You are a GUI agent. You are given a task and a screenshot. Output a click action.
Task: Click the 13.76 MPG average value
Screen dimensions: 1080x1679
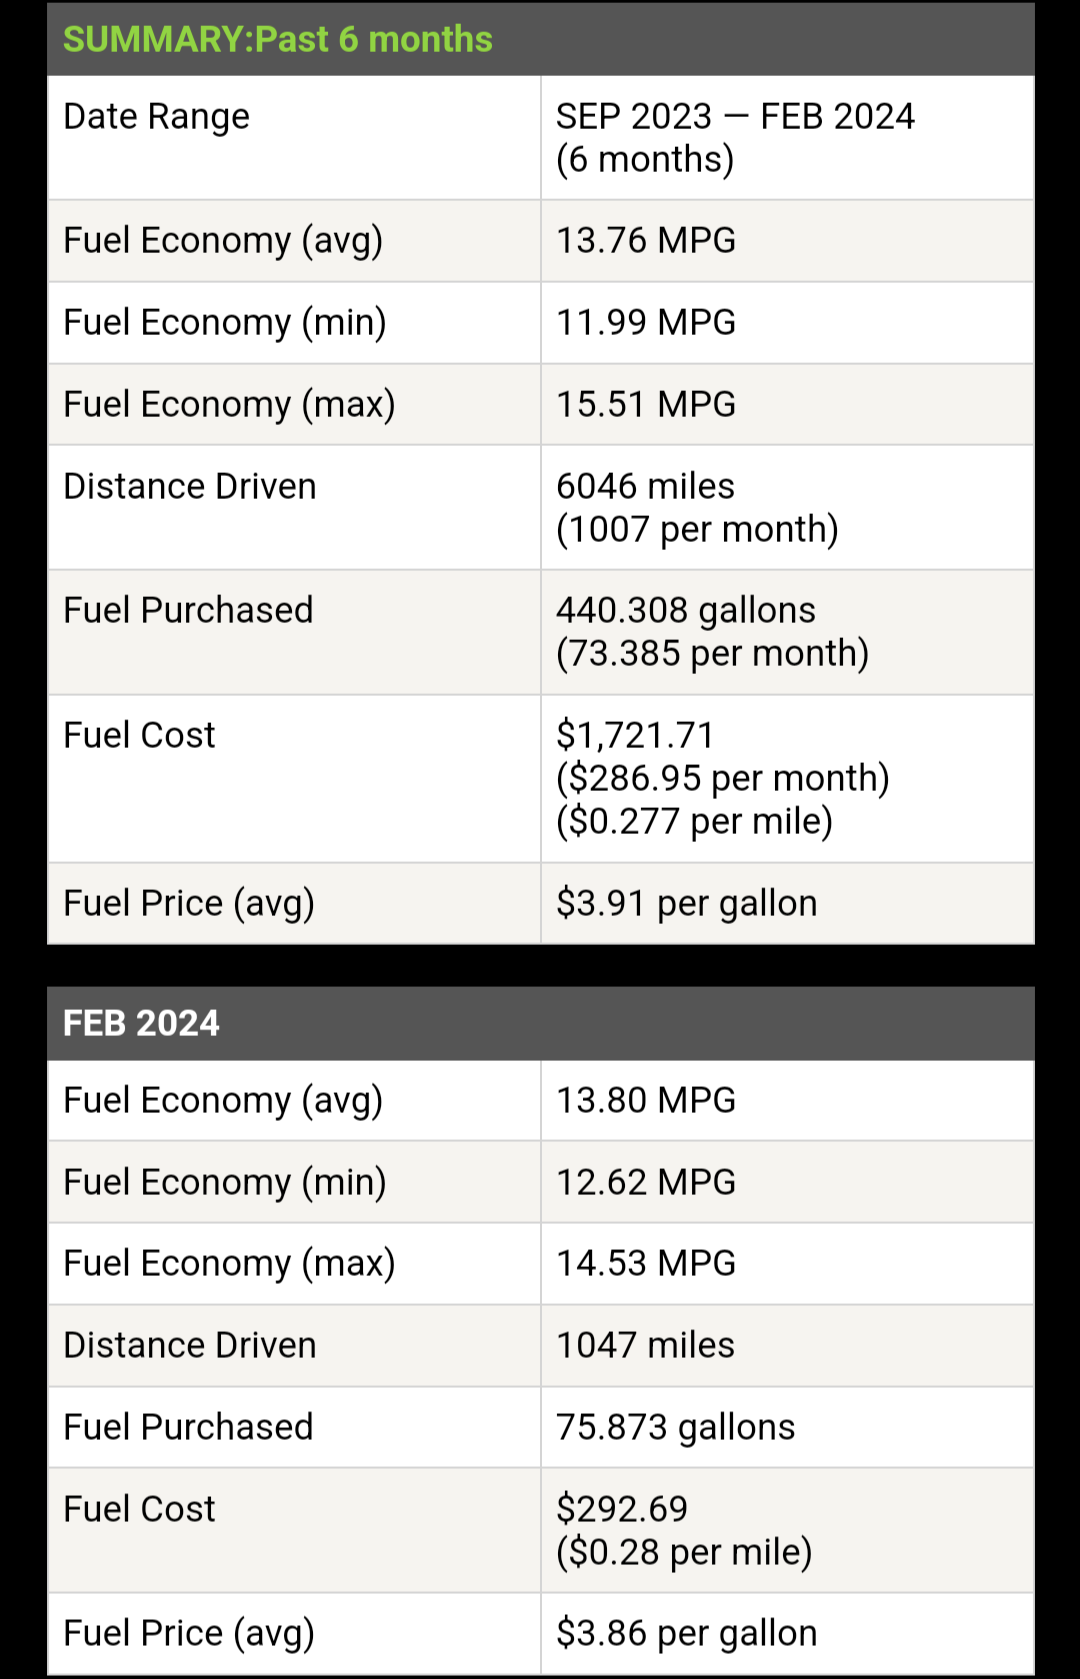click(646, 240)
